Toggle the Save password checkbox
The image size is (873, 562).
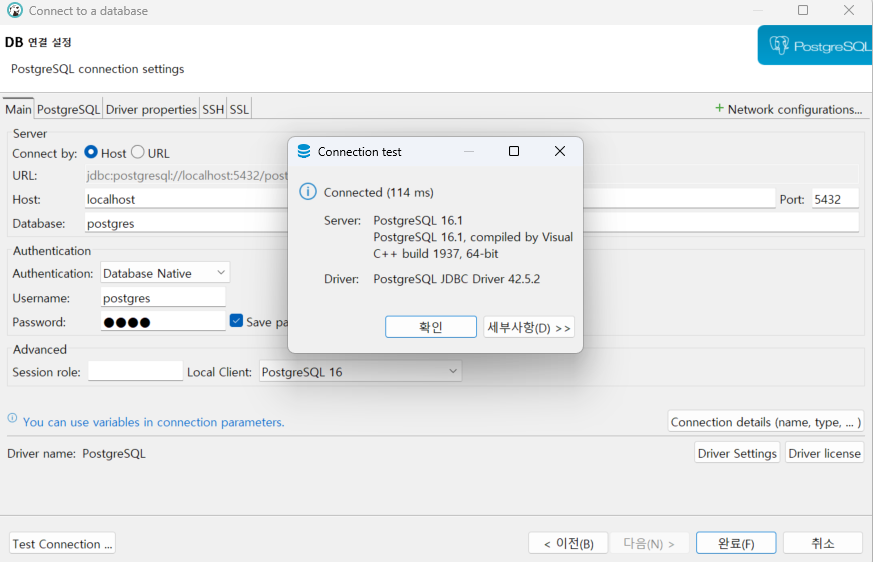[236, 321]
